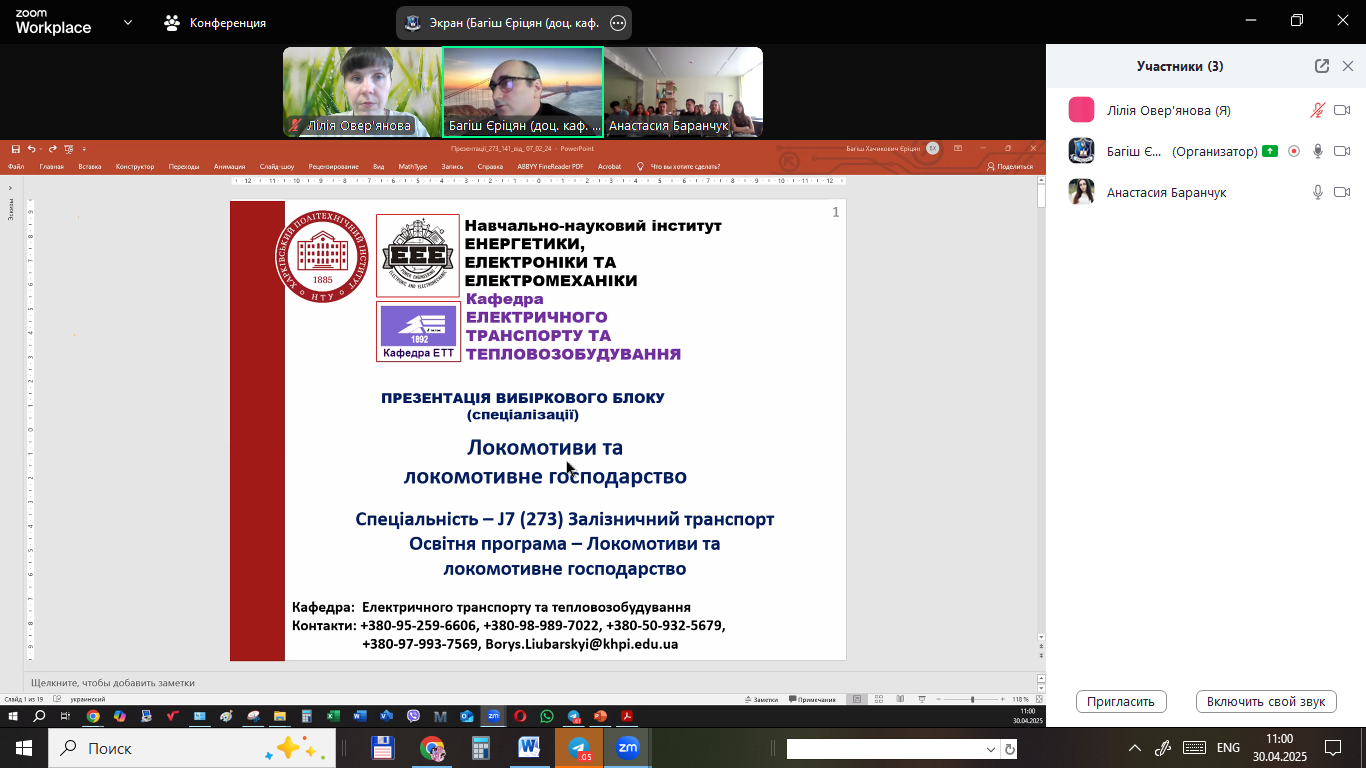Screen dimensions: 1366x768
Task: Switch to reading view in PowerPoint status bar
Action: [x=901, y=699]
